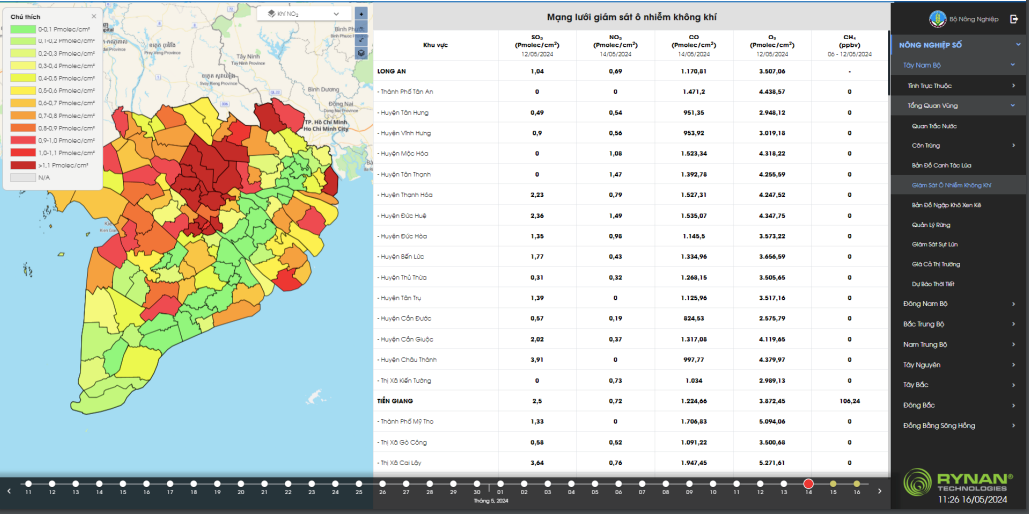
Task: Toggle the 3D cube map view icon
Action: (x=361, y=53)
